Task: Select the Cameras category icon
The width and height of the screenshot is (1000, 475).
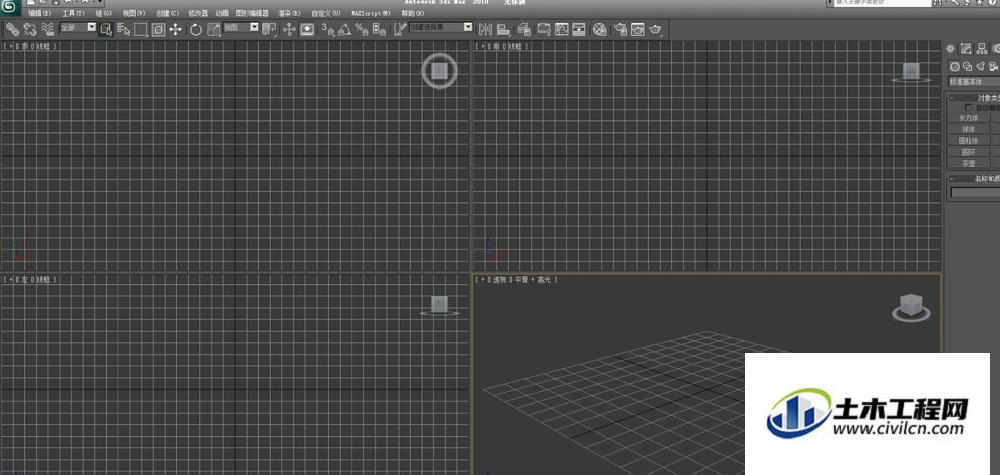Action: click(x=993, y=66)
